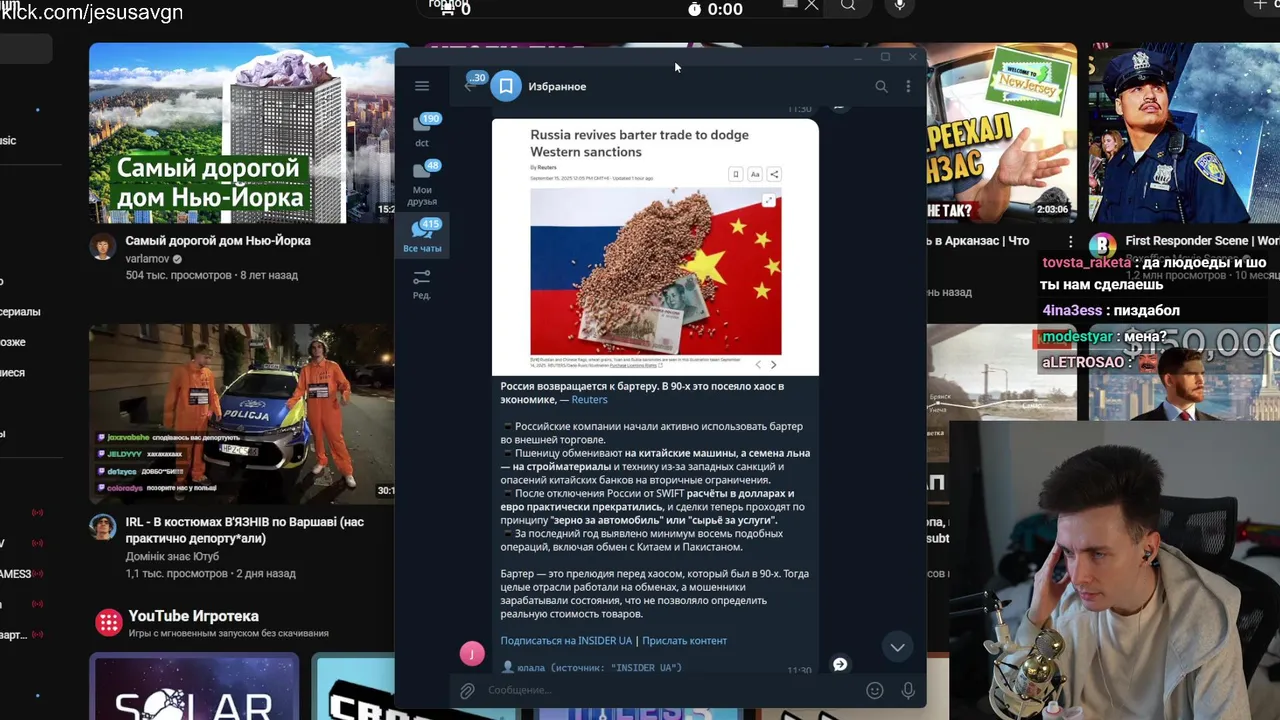1280x720 pixels.
Task: Open the Telegram hamburger main menu
Action: (422, 86)
